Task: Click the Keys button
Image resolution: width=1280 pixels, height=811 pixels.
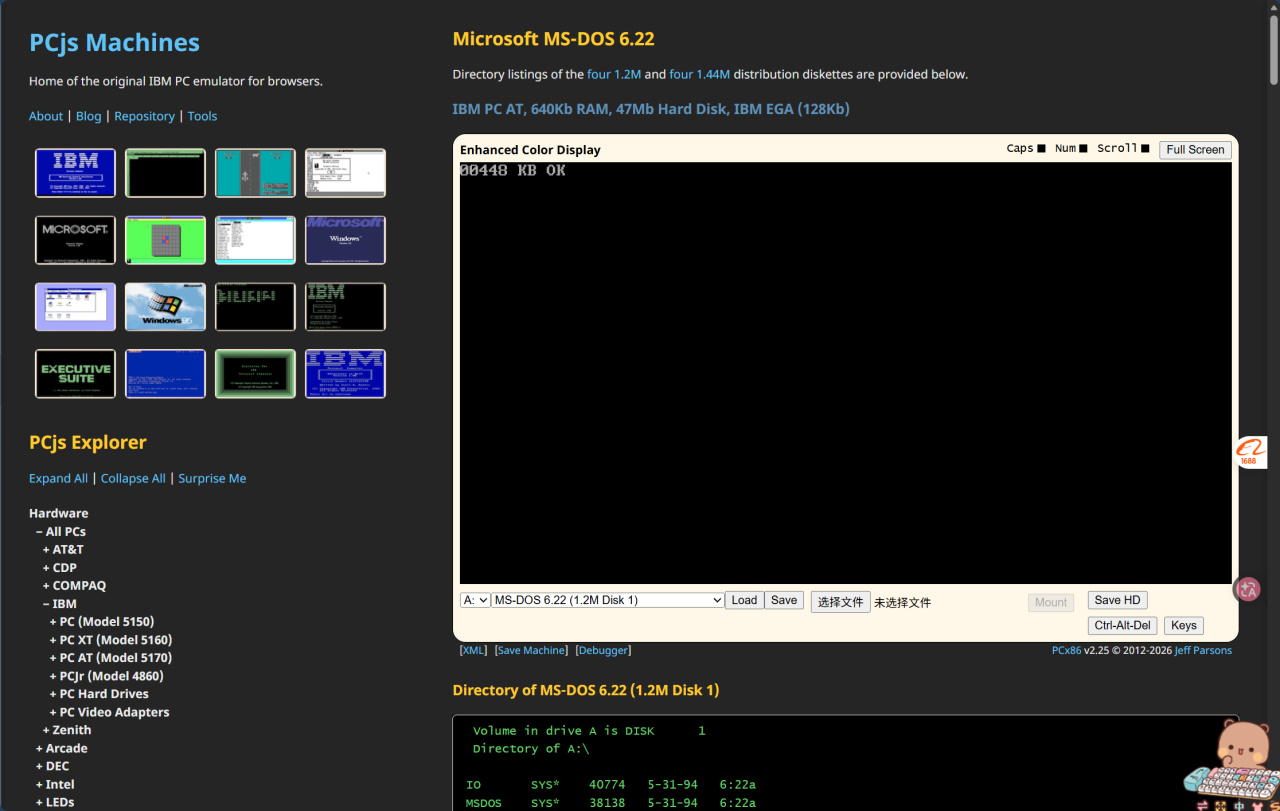Action: click(1184, 626)
